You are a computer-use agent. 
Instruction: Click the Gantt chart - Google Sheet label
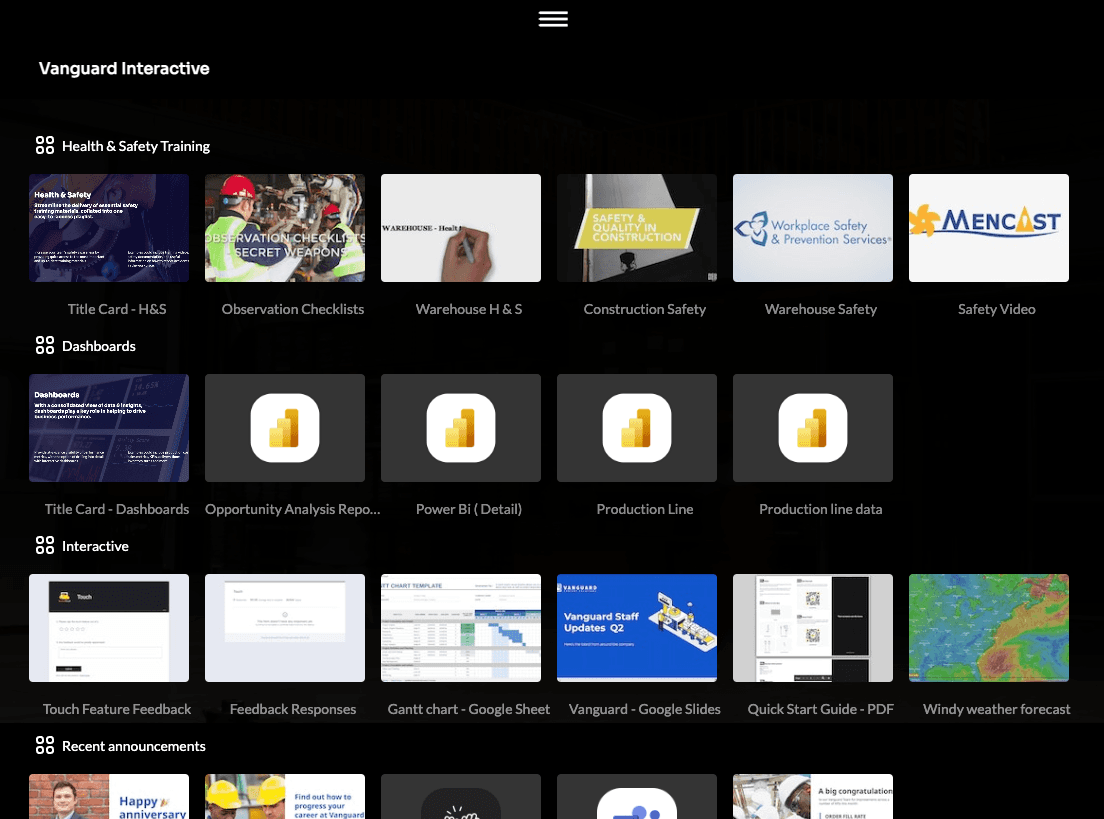pyautogui.click(x=469, y=709)
